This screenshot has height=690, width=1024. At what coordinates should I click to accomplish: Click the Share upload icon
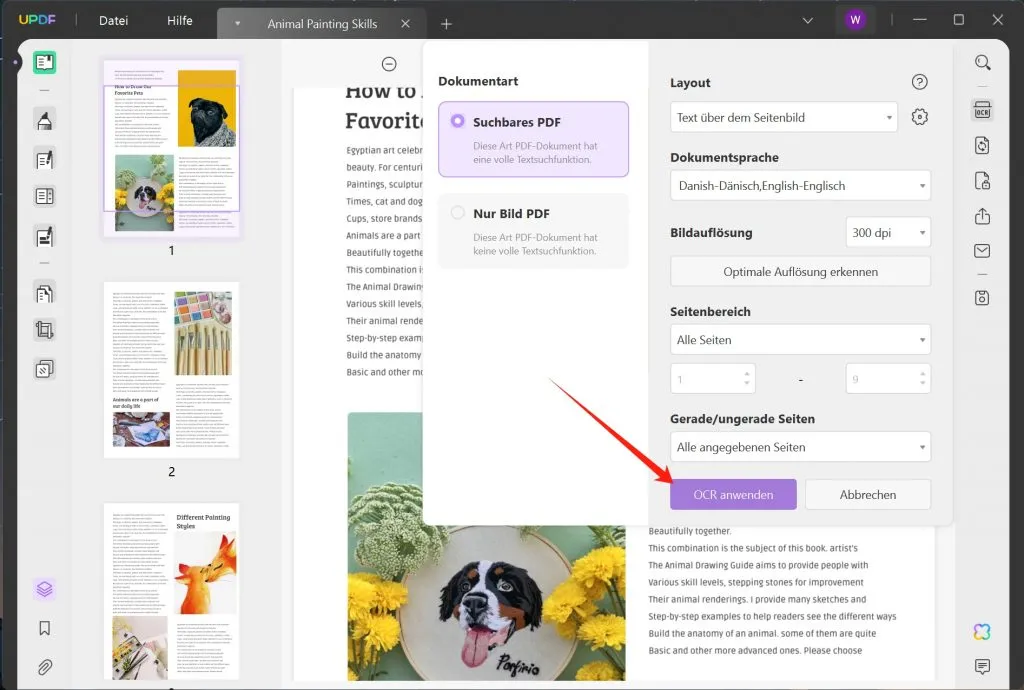[982, 216]
